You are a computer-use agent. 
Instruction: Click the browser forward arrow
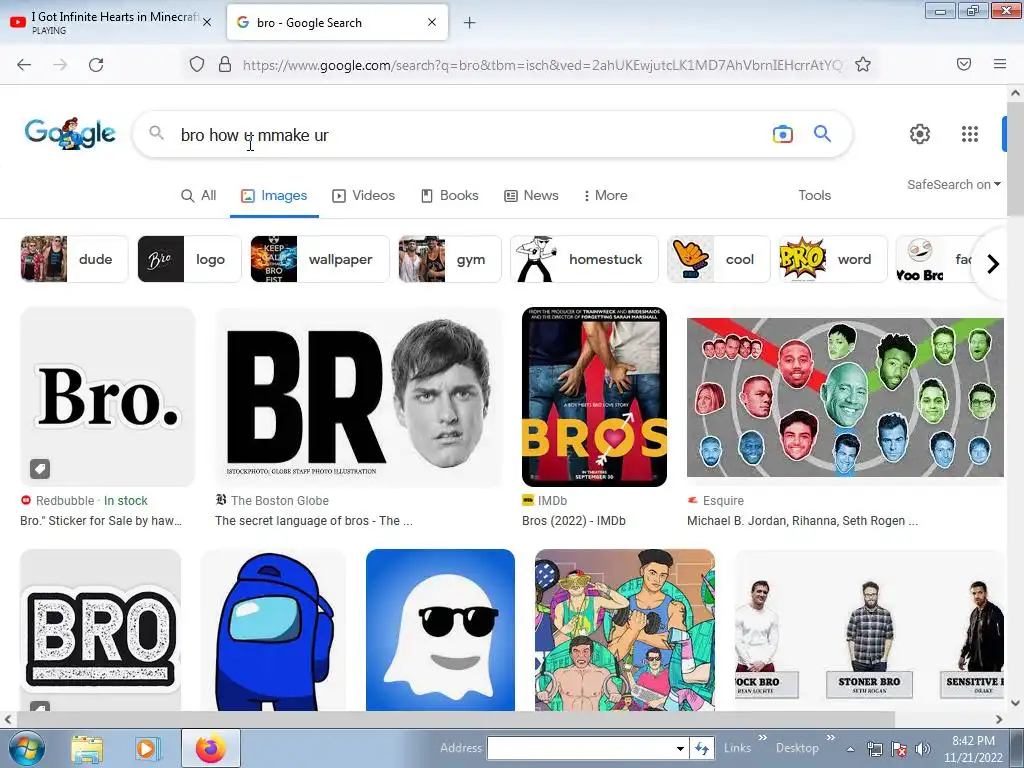tap(60, 64)
